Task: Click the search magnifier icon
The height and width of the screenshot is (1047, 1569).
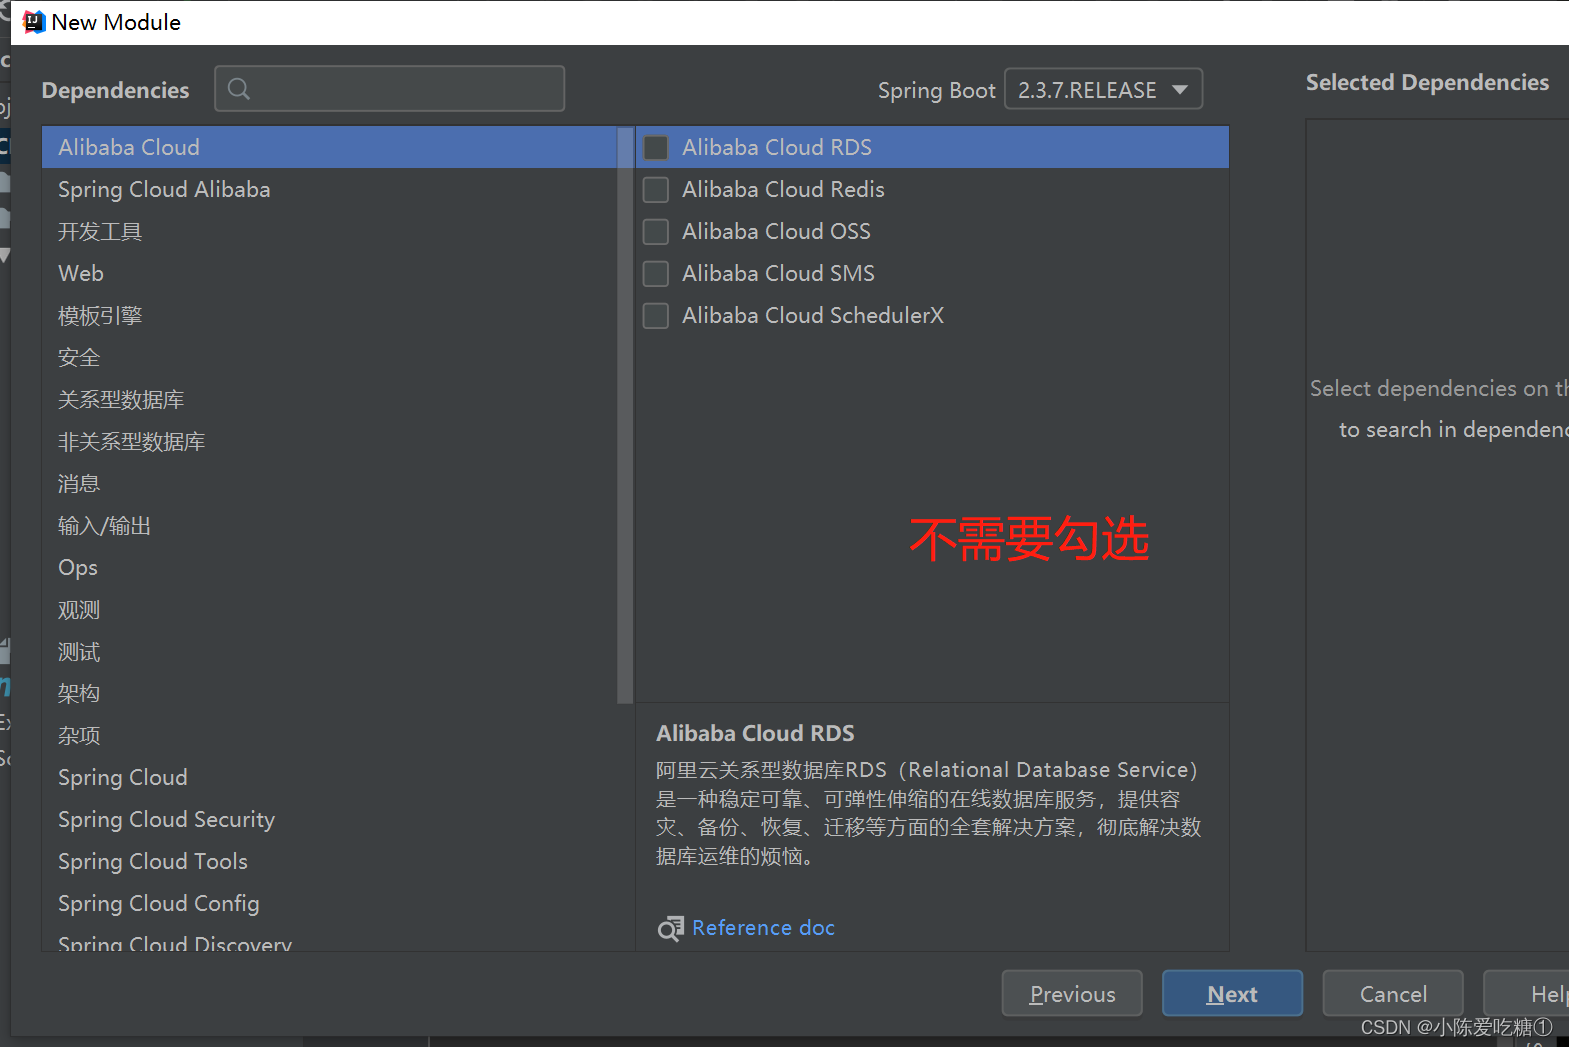Action: pyautogui.click(x=239, y=89)
